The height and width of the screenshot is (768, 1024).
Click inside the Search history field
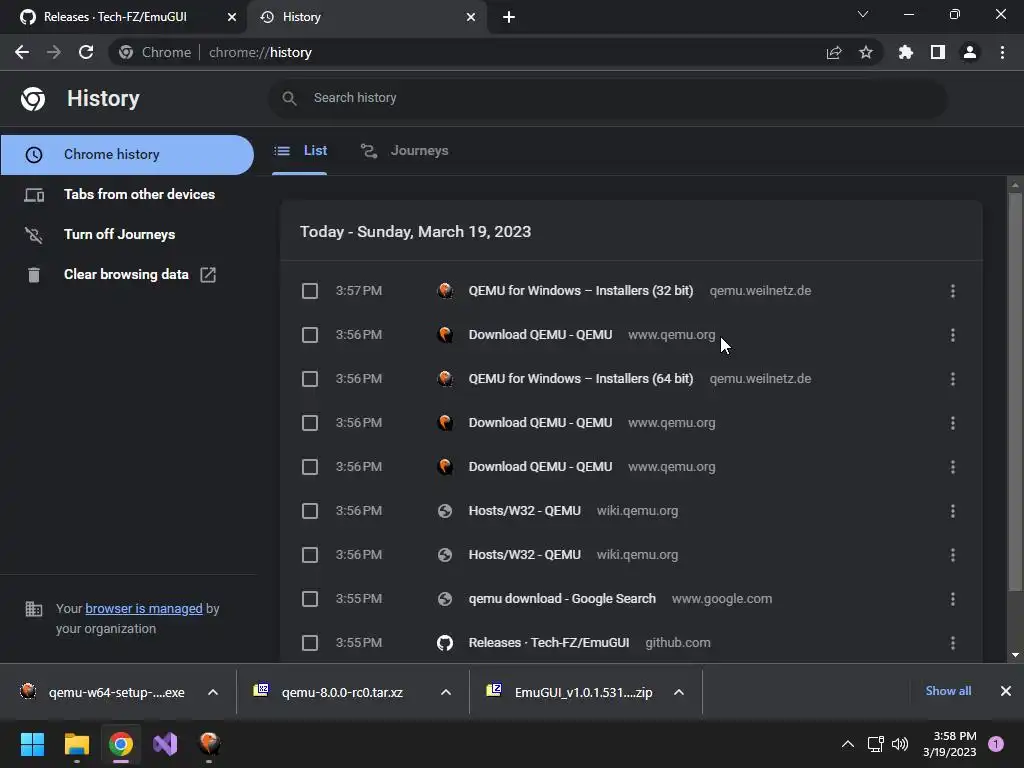(x=607, y=98)
